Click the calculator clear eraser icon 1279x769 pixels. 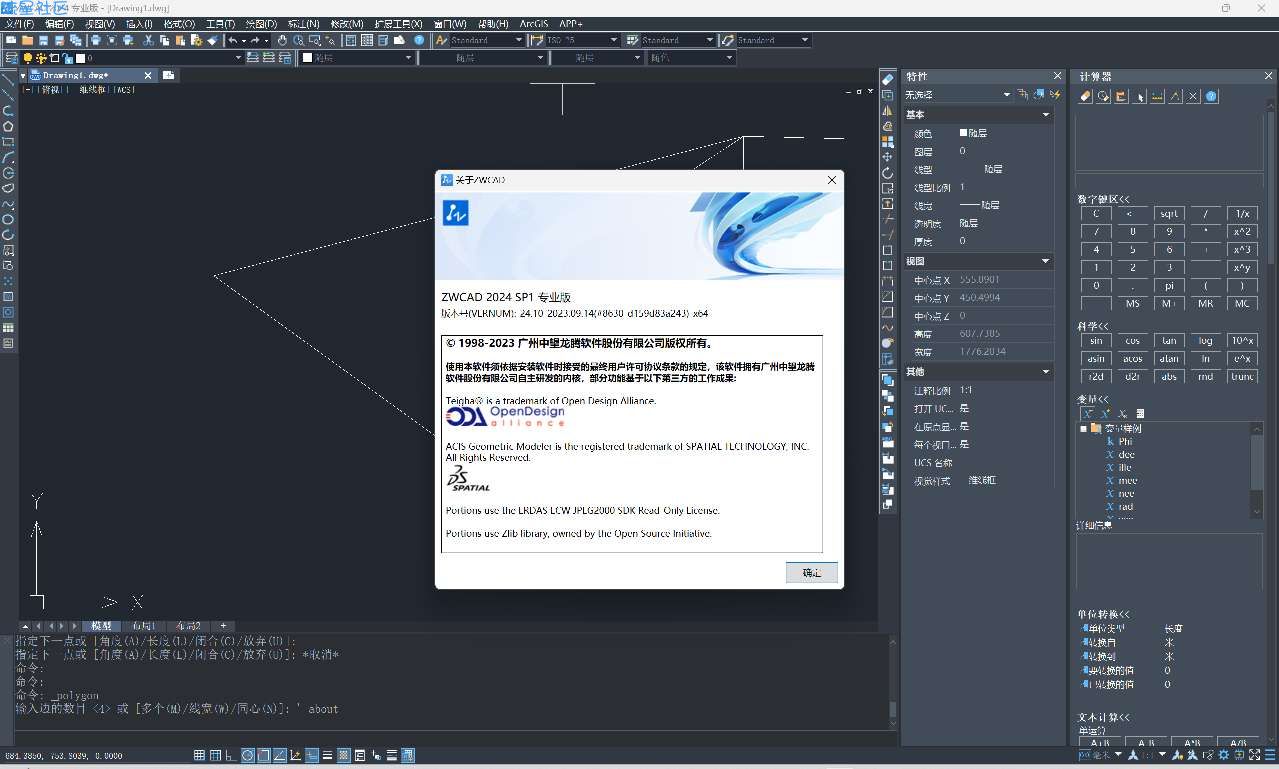tap(1086, 96)
